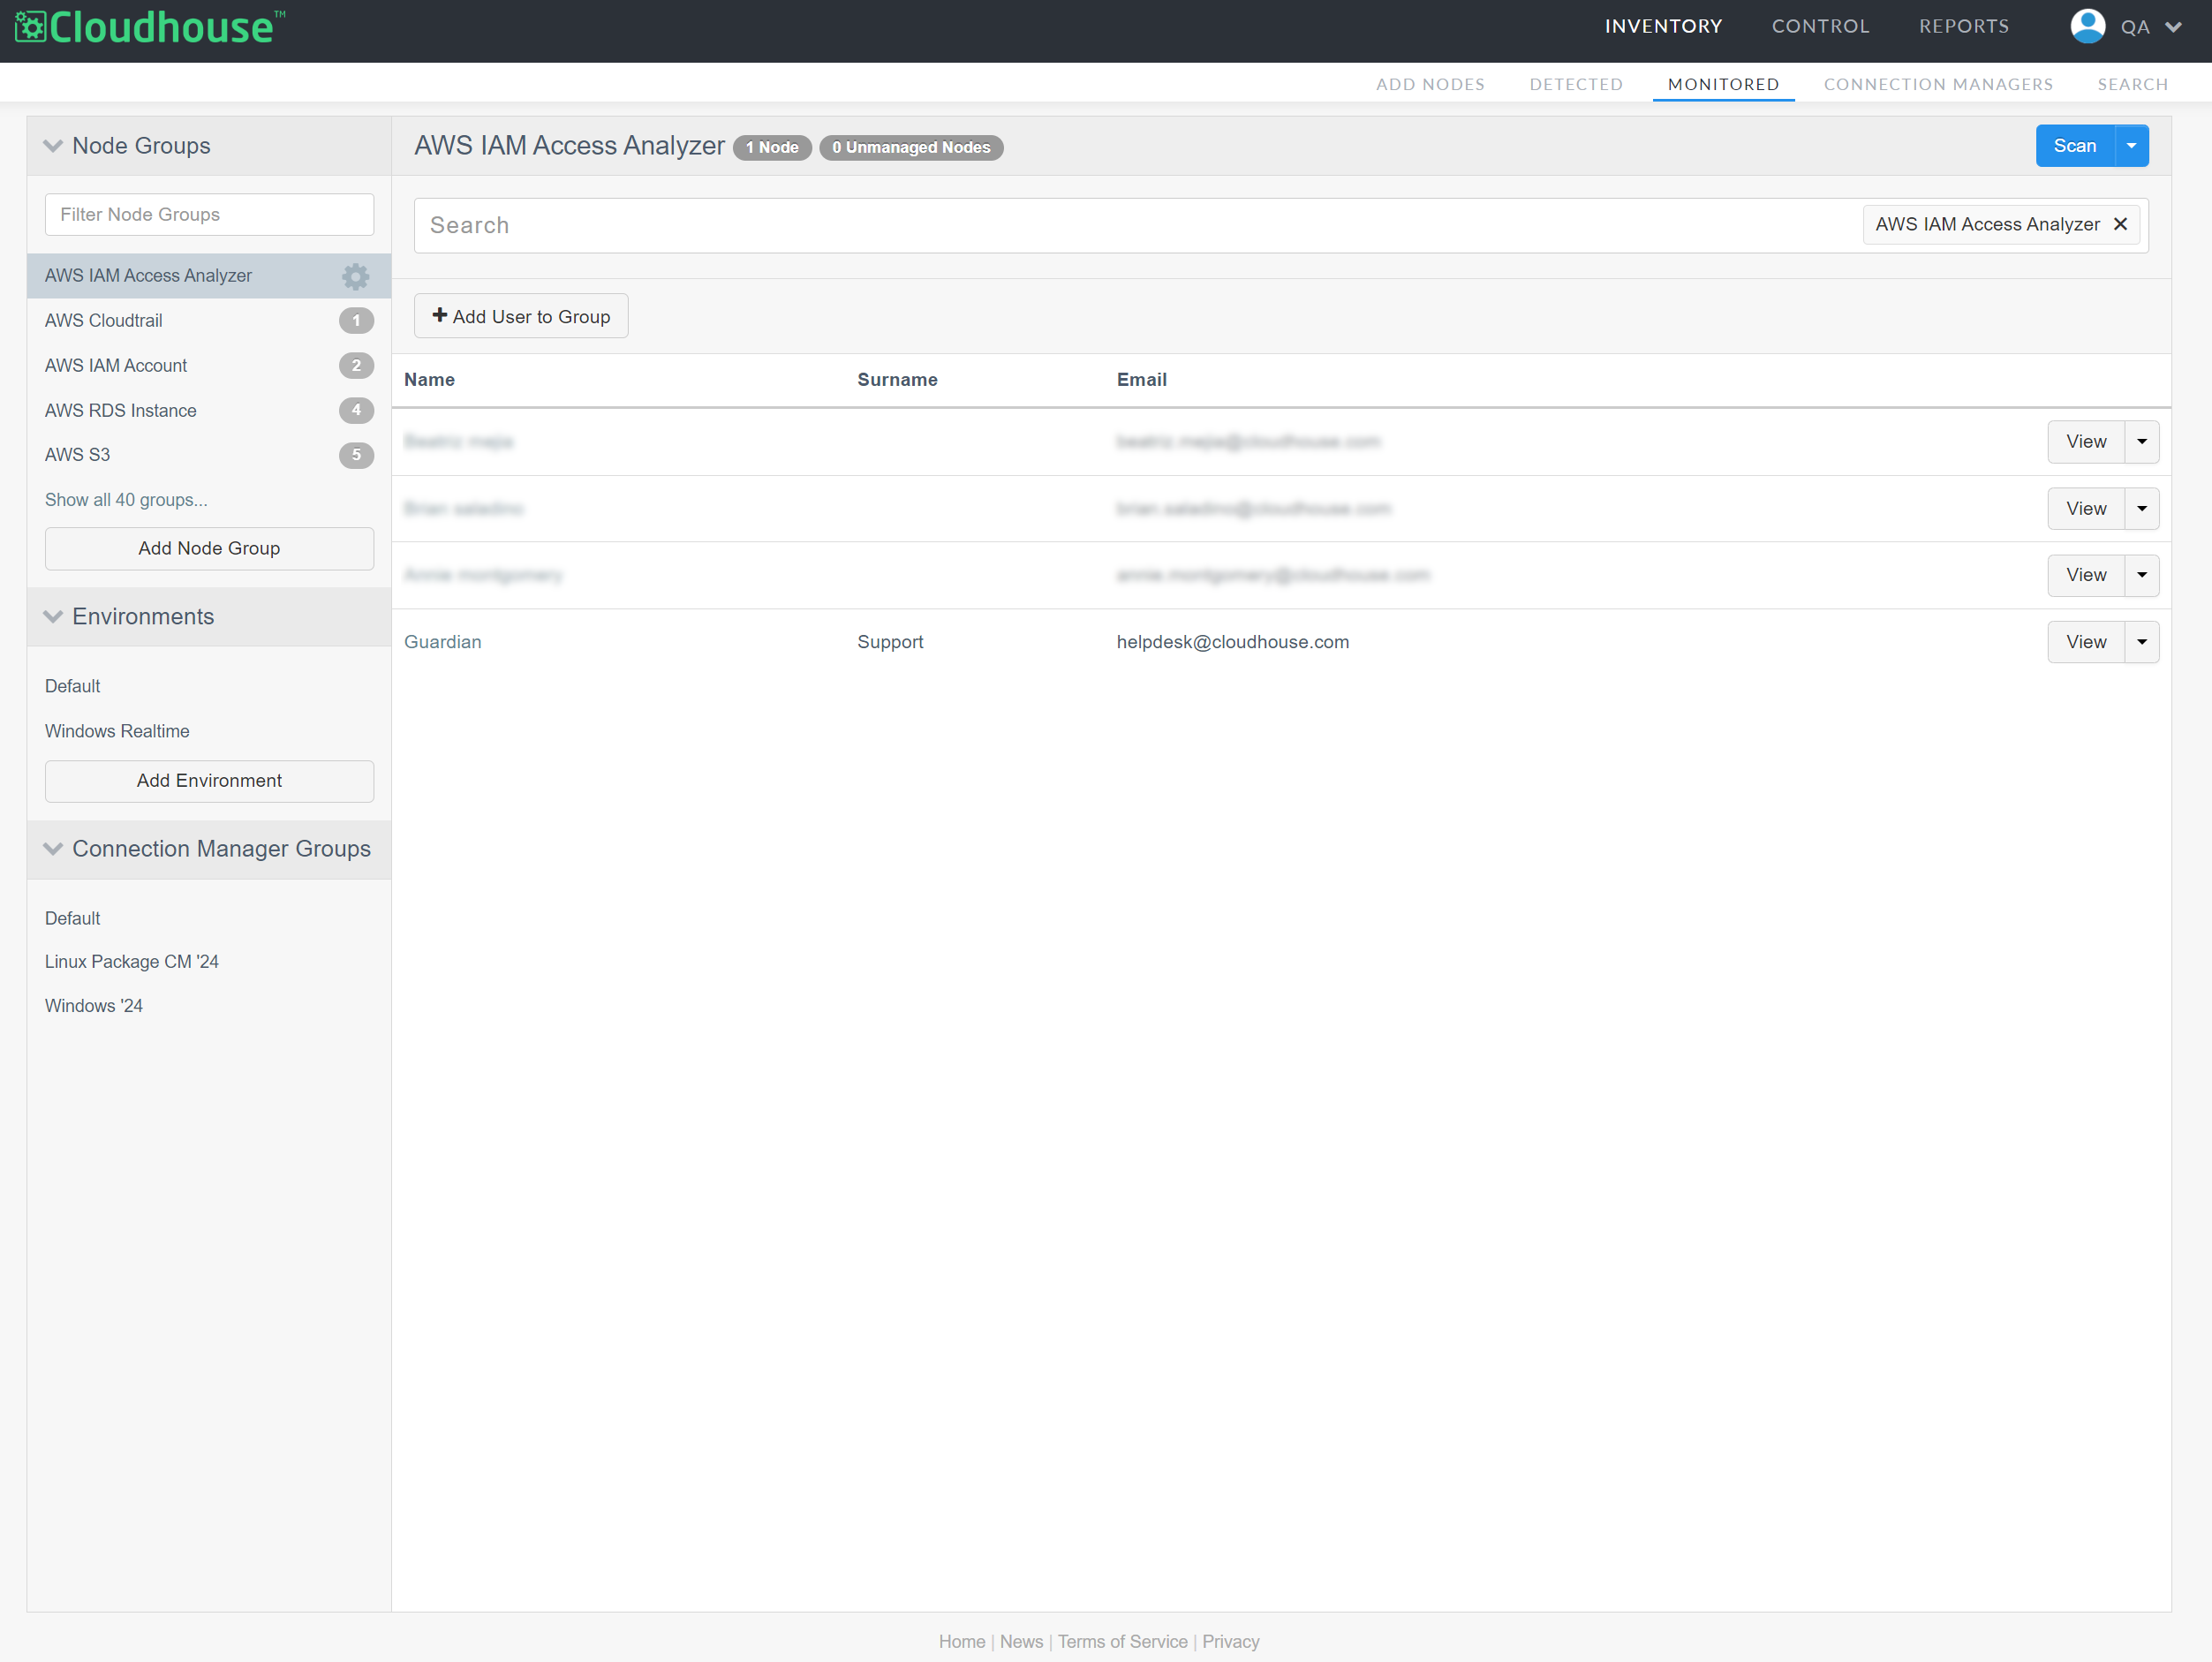Click Add User to Group

(x=521, y=316)
